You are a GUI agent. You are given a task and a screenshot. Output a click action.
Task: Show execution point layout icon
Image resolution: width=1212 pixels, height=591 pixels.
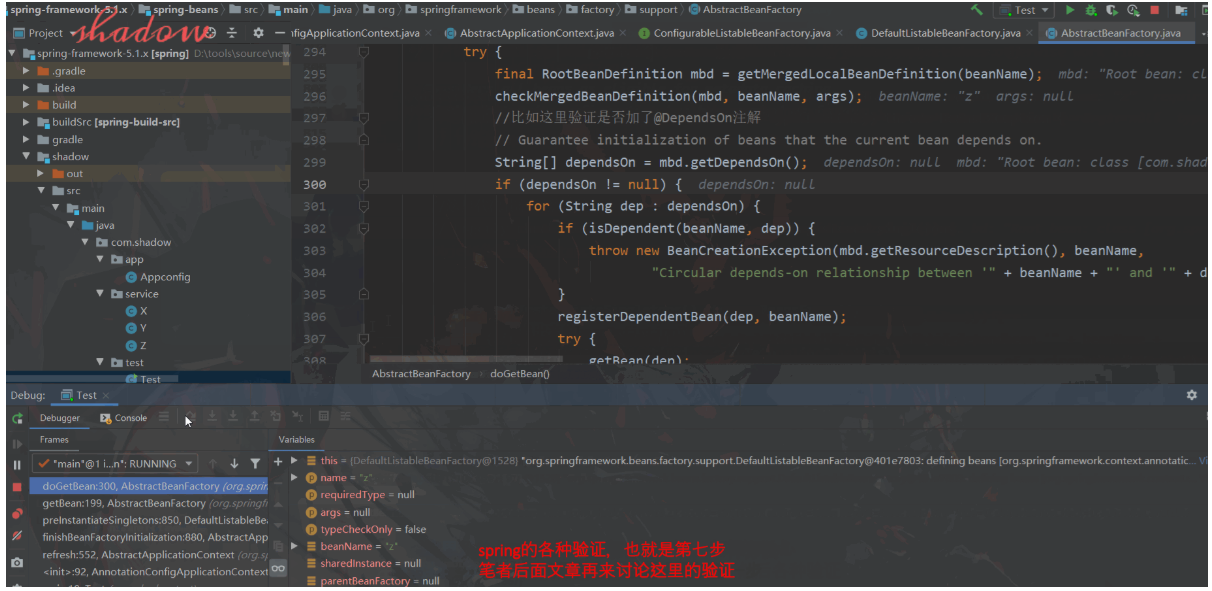(x=164, y=417)
